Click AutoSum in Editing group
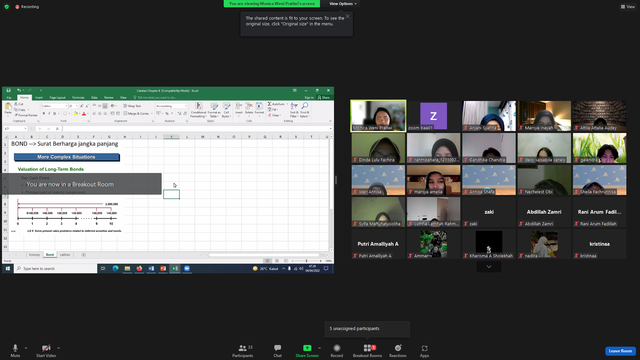Viewport: 640px width, 360px height. coord(276,104)
